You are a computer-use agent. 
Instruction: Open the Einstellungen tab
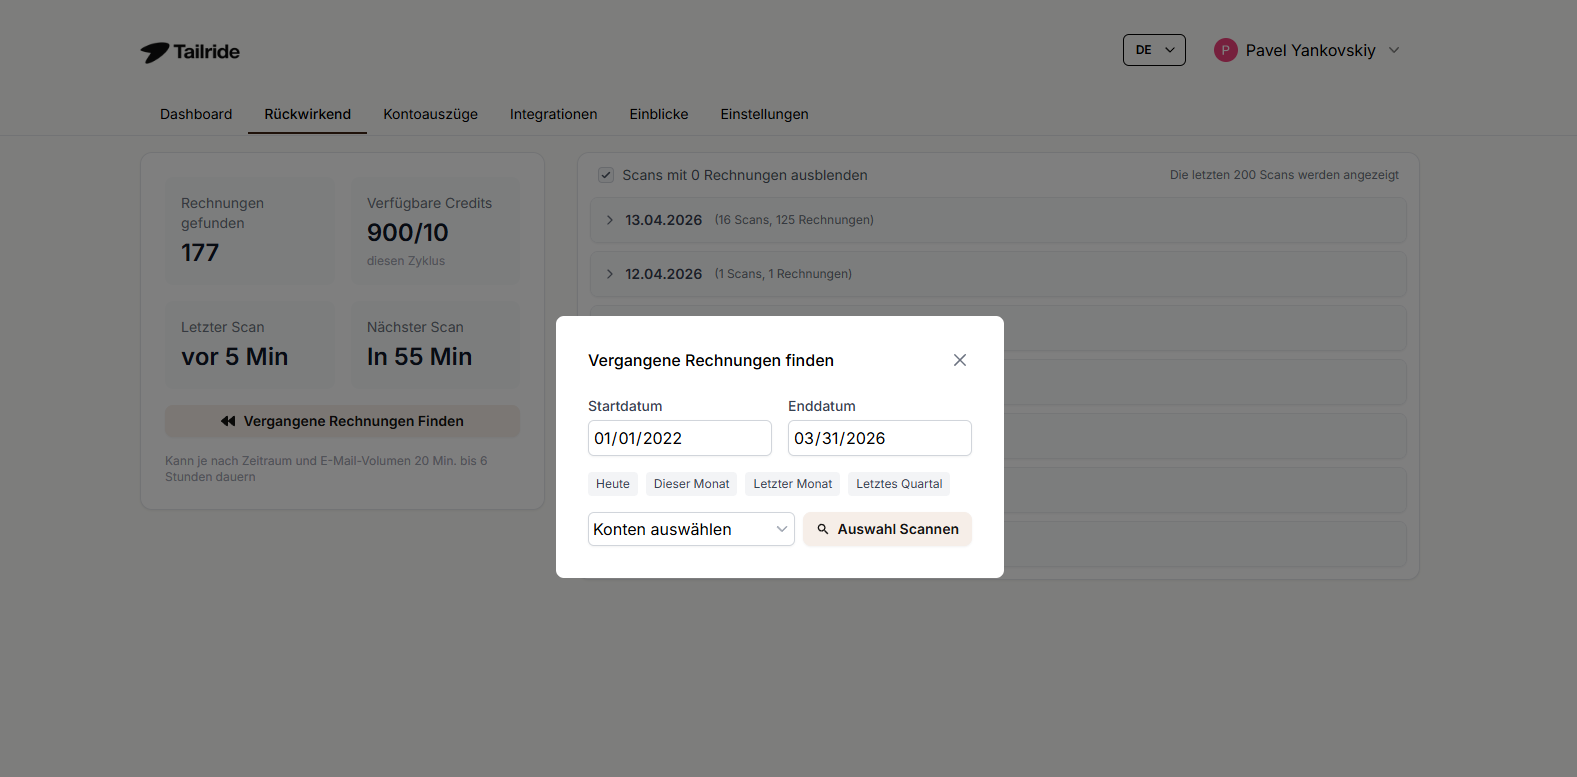point(764,114)
